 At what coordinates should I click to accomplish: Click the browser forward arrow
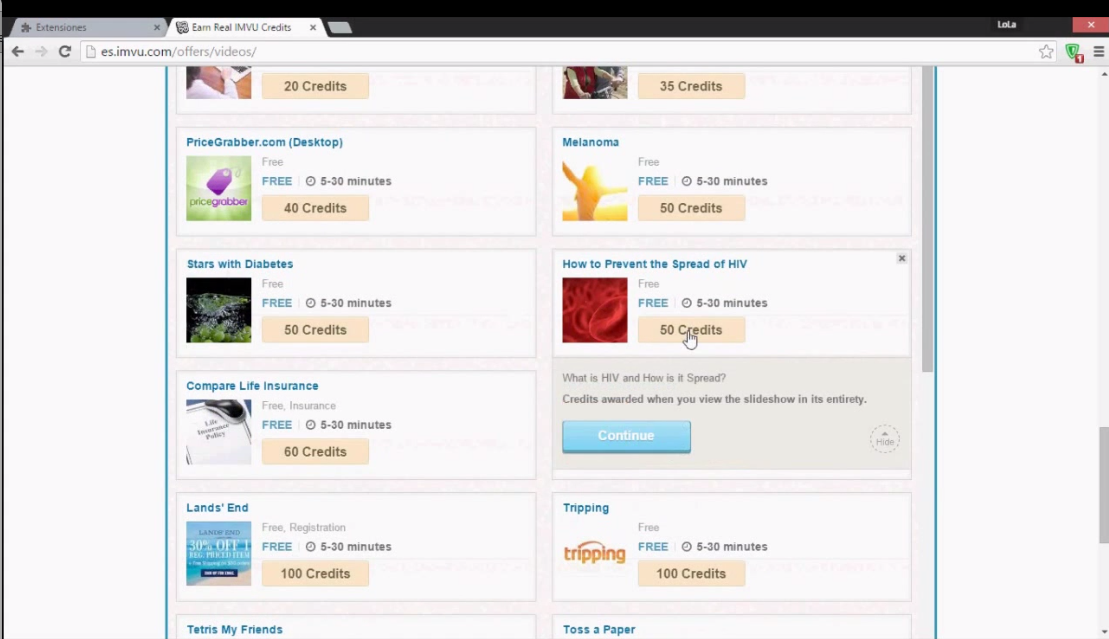click(x=41, y=52)
